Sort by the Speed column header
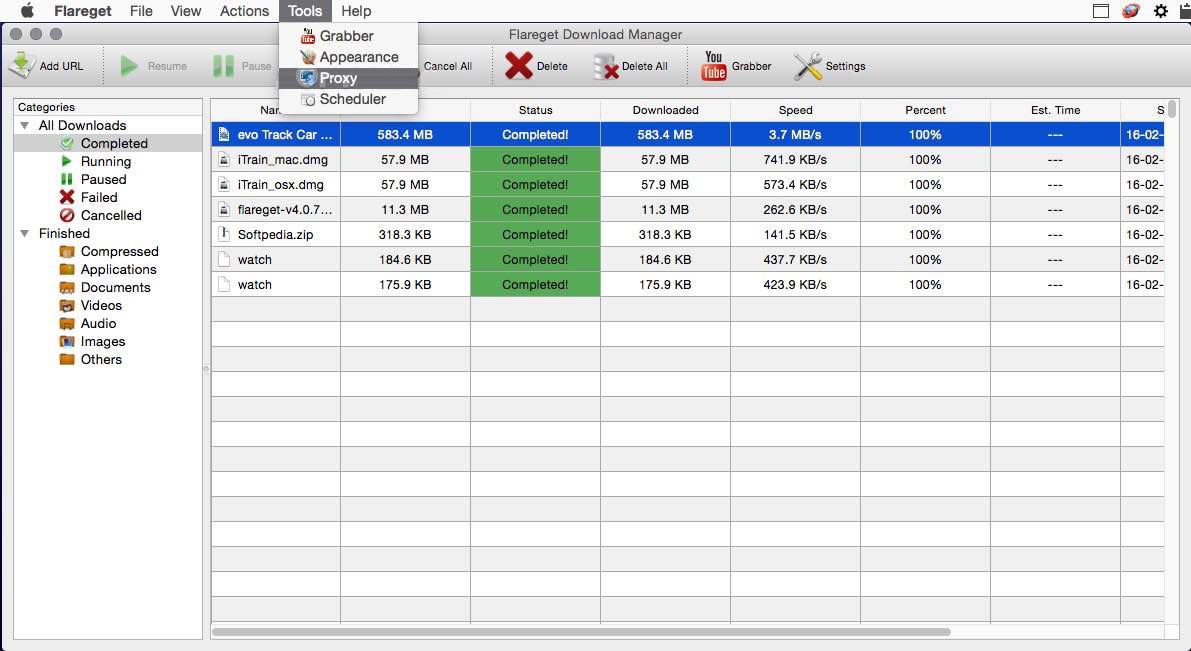 [x=795, y=110]
